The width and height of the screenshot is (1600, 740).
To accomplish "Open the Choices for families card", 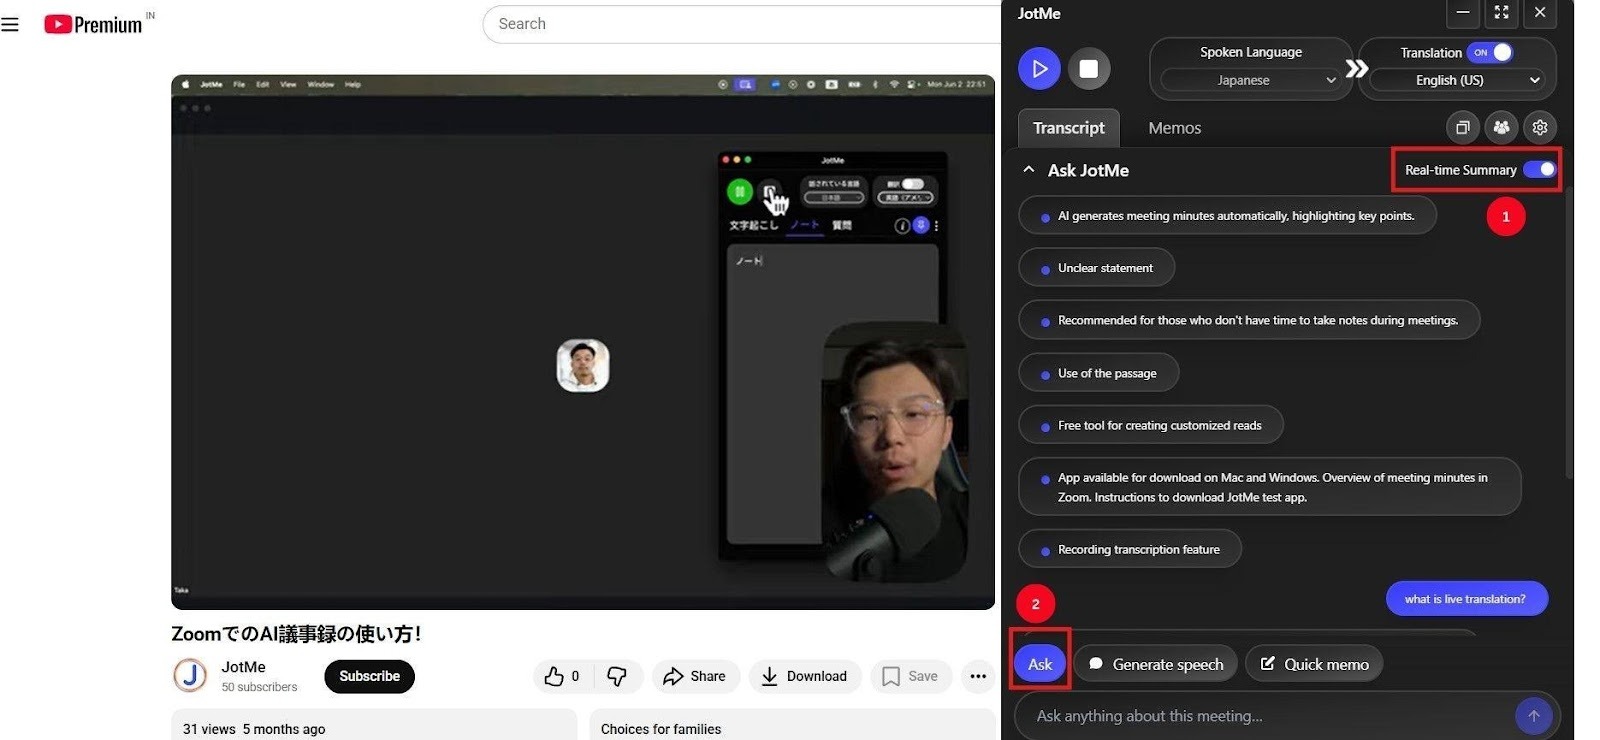I will (793, 726).
